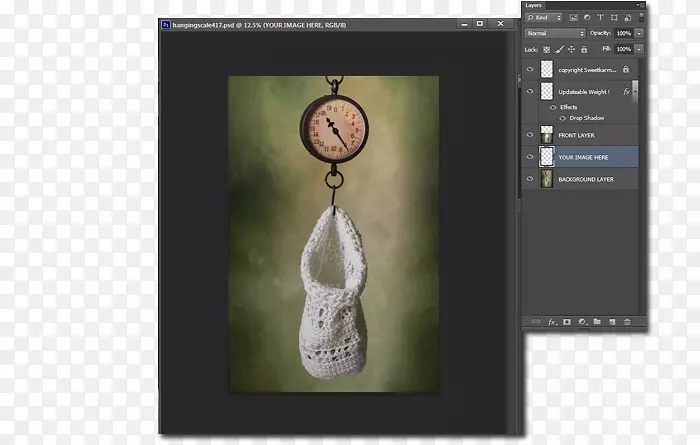Click the create new layer icon
This screenshot has width=700, height=445.
(x=612, y=321)
